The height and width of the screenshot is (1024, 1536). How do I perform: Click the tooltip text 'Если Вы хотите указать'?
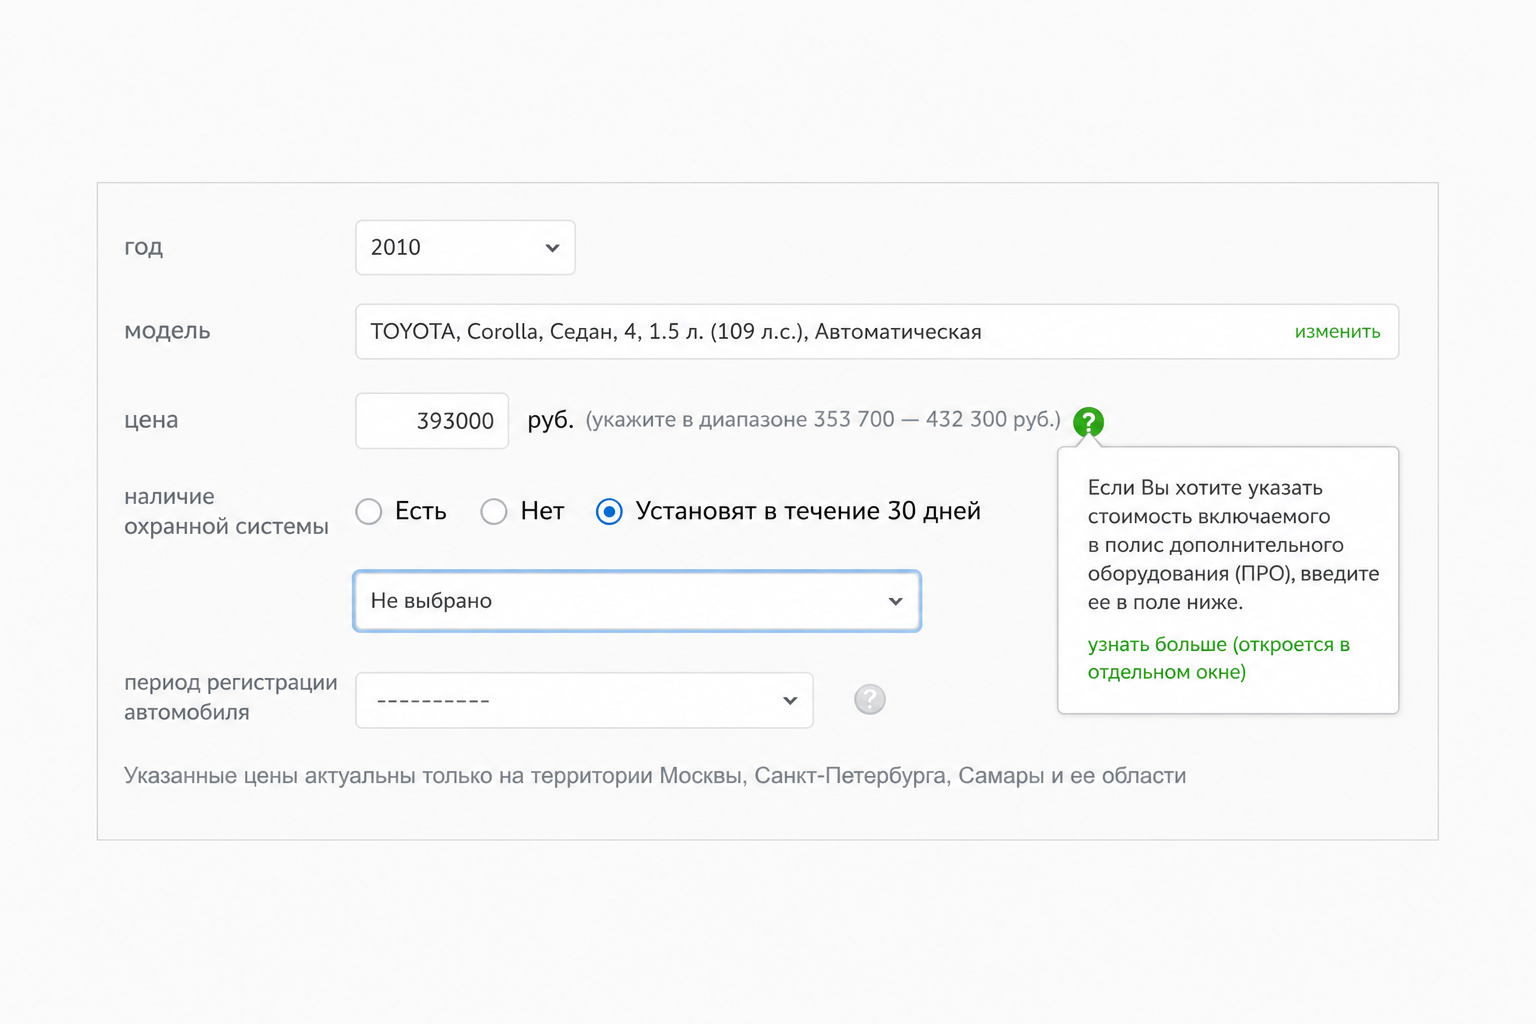click(x=1205, y=488)
